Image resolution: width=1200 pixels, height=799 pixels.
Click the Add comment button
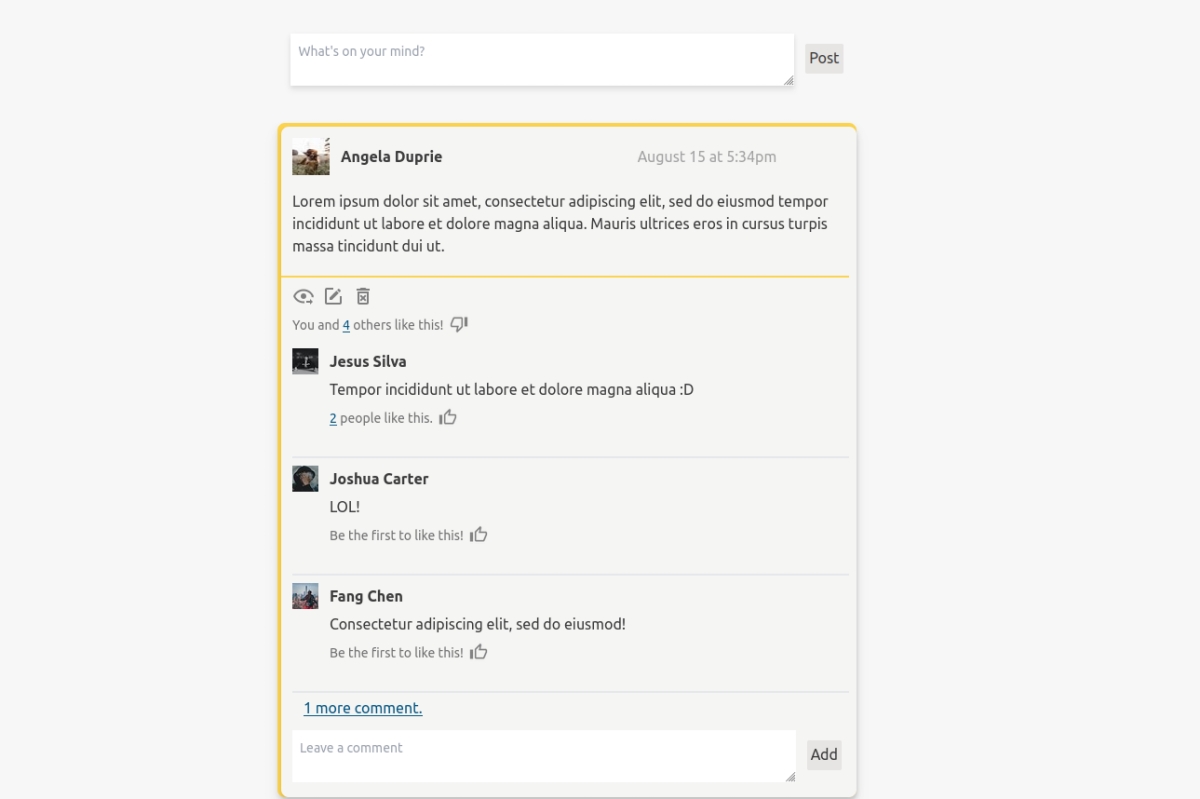tap(824, 755)
